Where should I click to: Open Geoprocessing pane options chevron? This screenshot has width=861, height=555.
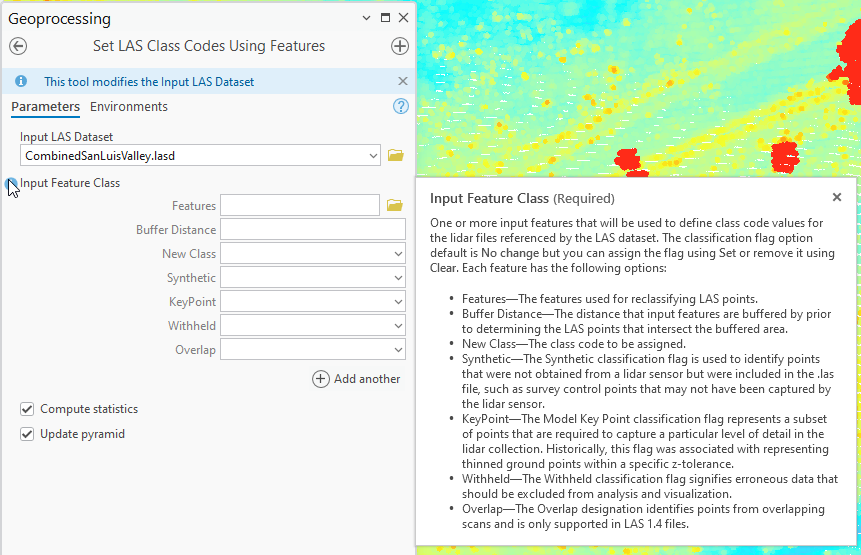pos(366,18)
